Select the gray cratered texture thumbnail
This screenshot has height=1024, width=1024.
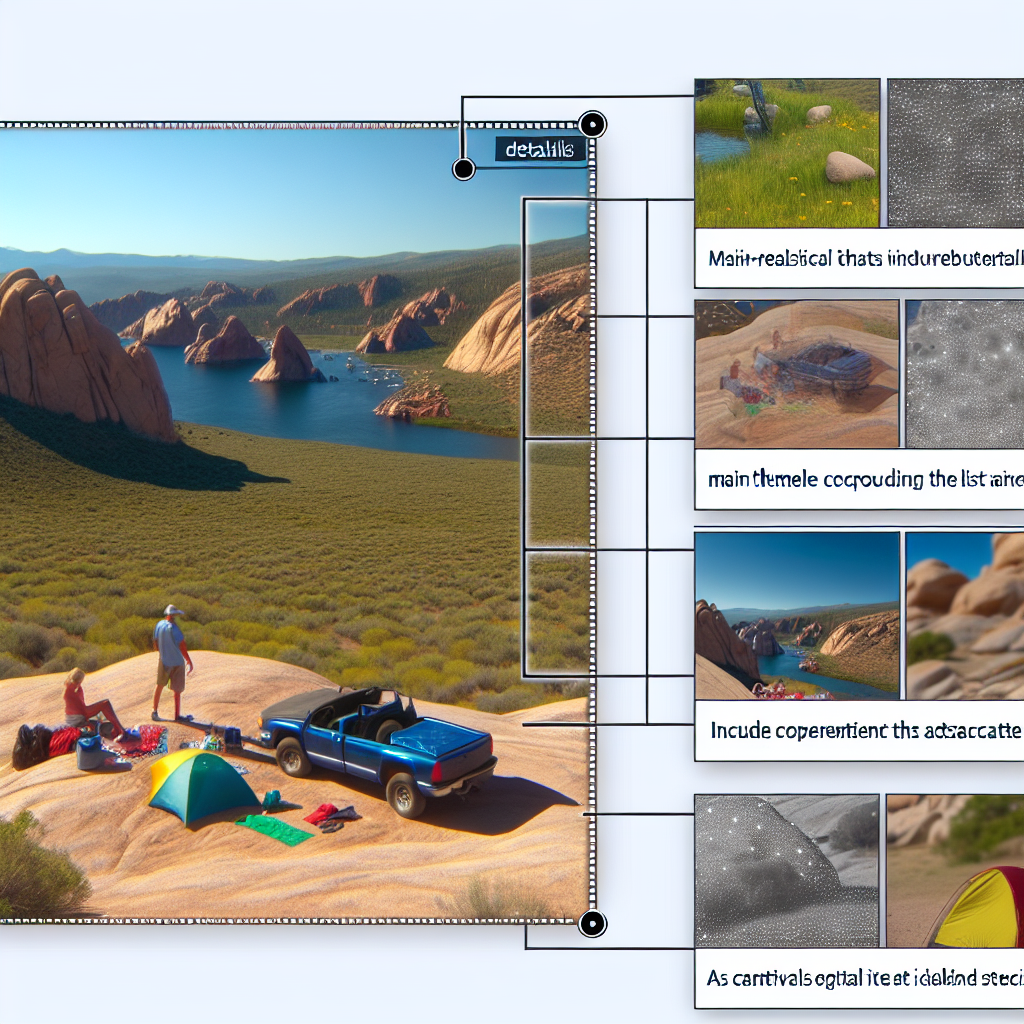(x=964, y=373)
